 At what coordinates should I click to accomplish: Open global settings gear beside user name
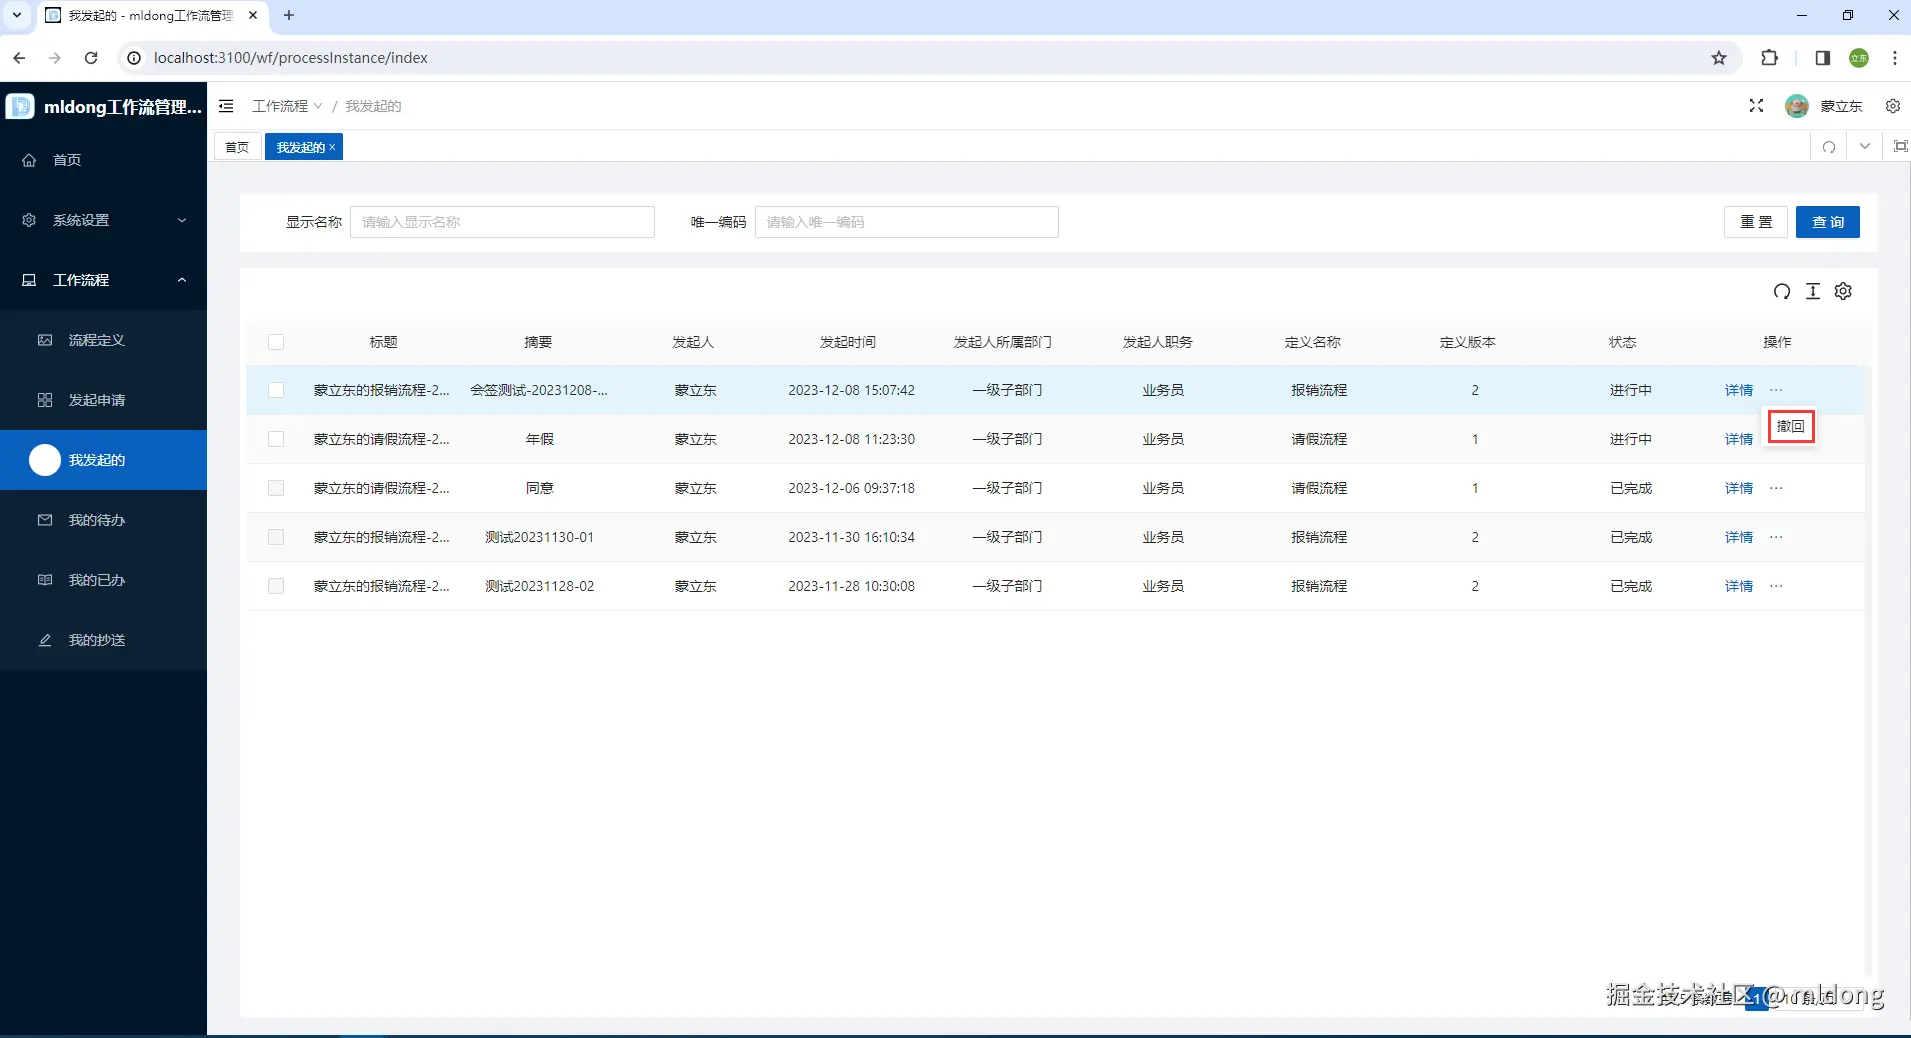click(1893, 106)
